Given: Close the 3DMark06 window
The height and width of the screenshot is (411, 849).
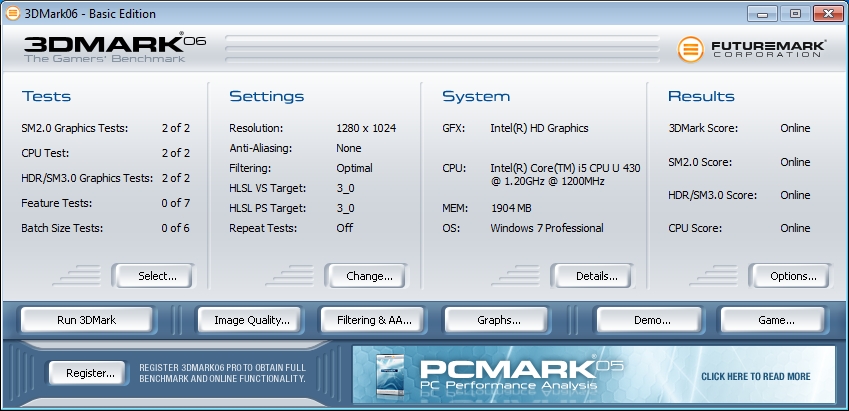Looking at the screenshot, I should tap(828, 14).
